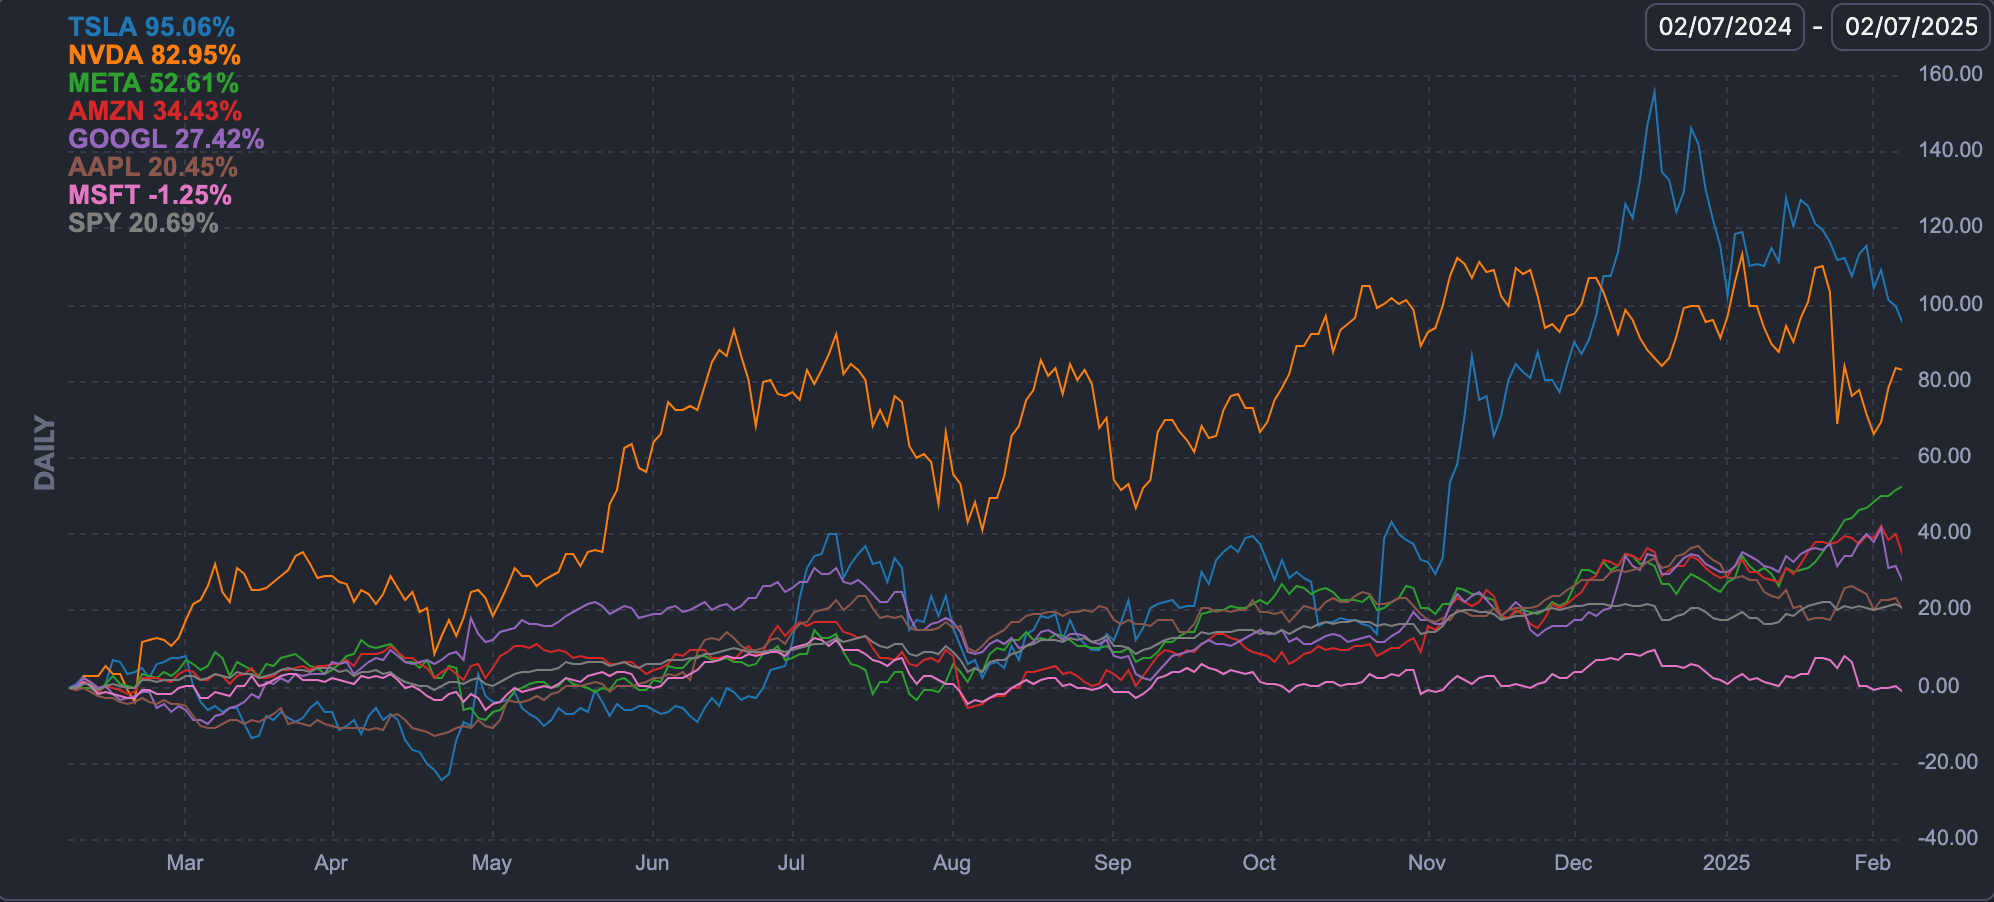Click the 160.00 value on the price axis
The height and width of the screenshot is (902, 1994).
pos(1950,74)
